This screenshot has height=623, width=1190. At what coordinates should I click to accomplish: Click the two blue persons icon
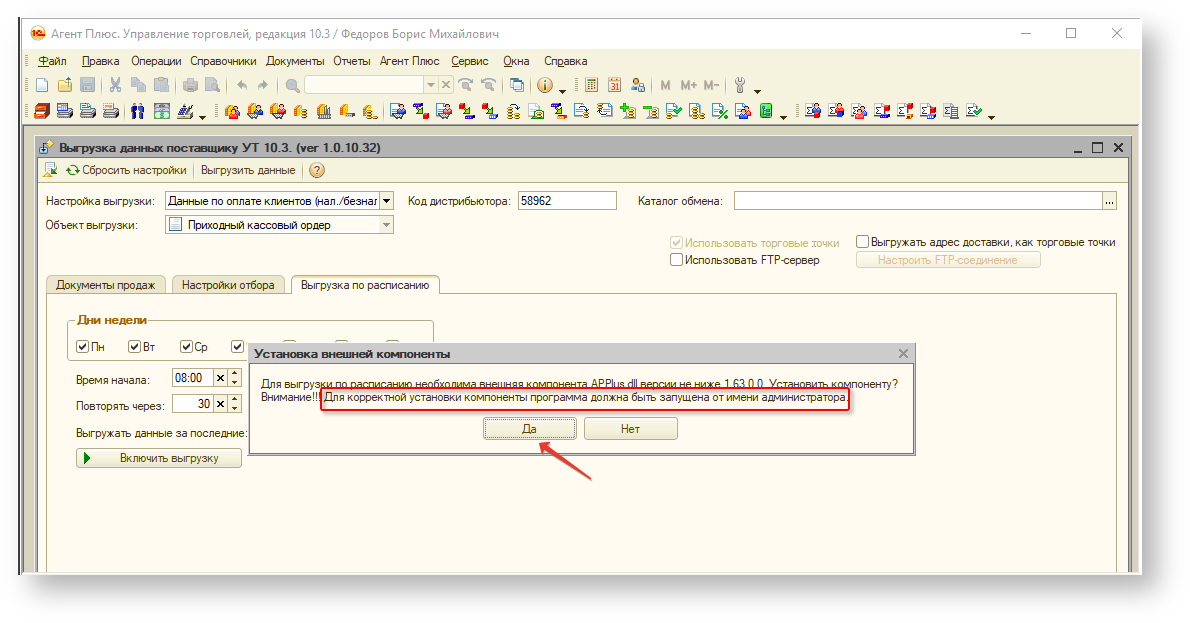(x=137, y=112)
